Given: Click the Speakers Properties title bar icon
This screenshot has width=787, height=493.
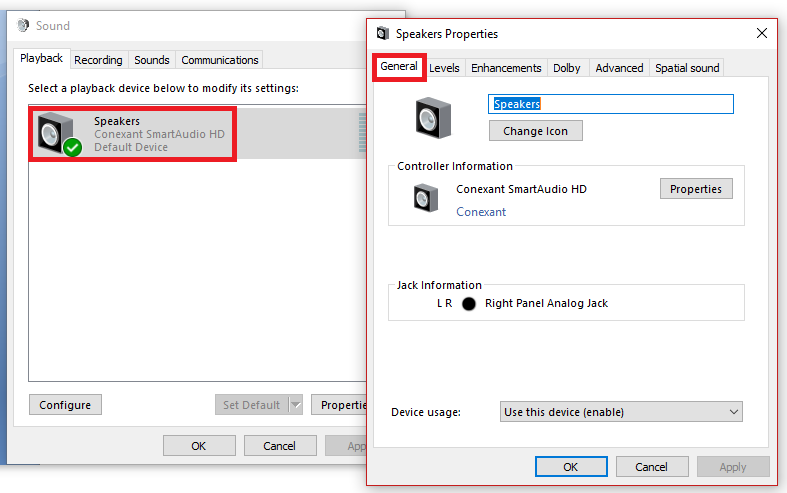Looking at the screenshot, I should [x=383, y=34].
